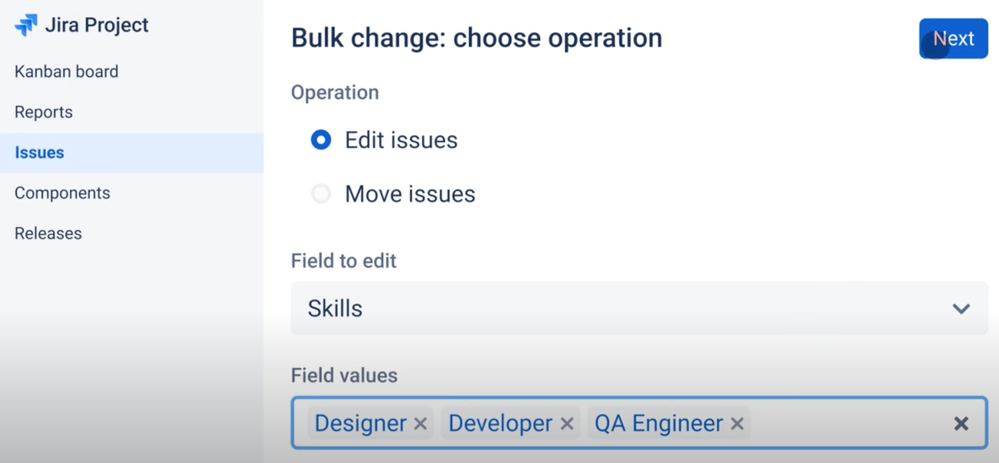The height and width of the screenshot is (463, 999).
Task: Remove the QA Engineer tag
Action: click(737, 424)
